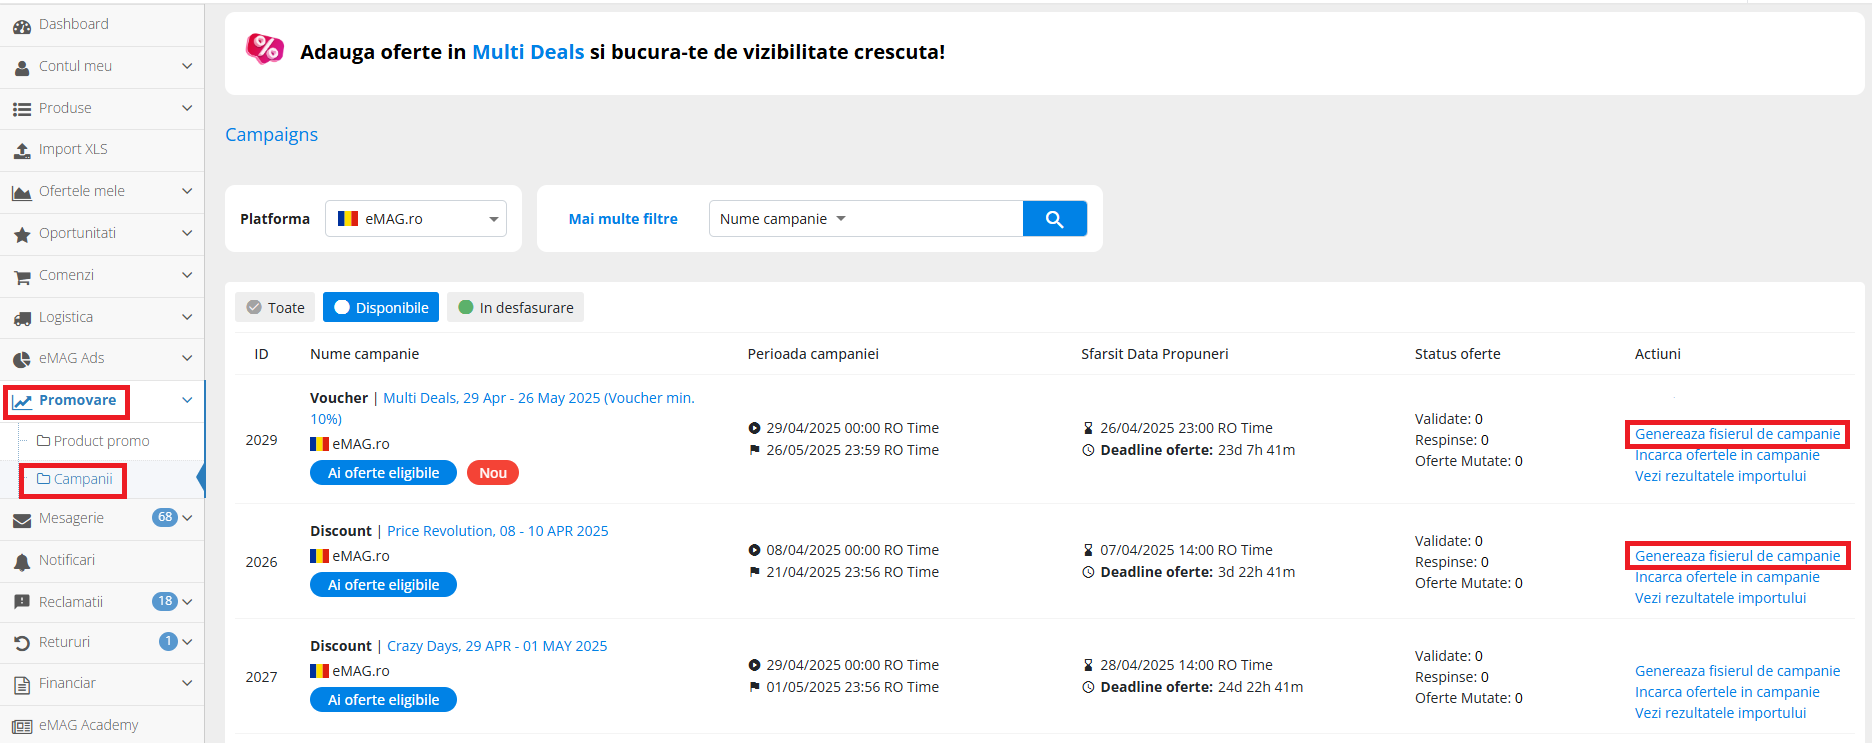Click the Reclamatii comment icon
Image resolution: width=1872 pixels, height=743 pixels.
pyautogui.click(x=22, y=603)
